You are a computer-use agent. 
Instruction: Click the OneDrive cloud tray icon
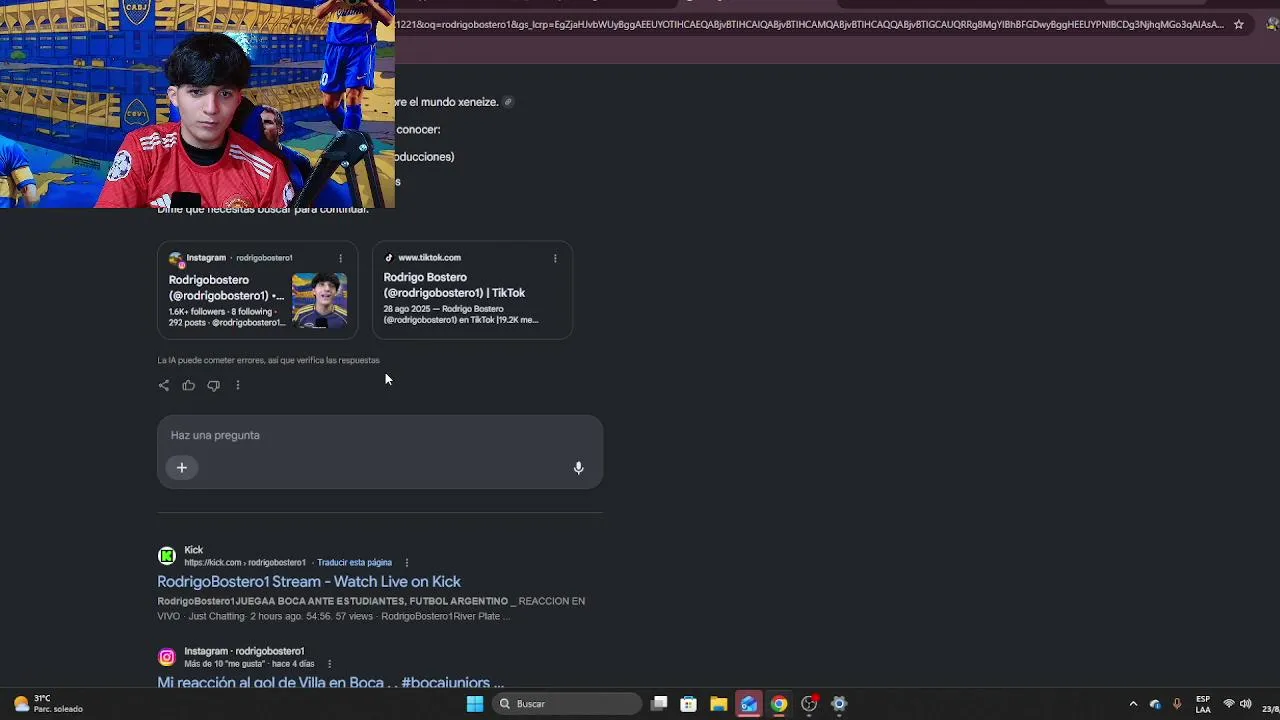1155,704
